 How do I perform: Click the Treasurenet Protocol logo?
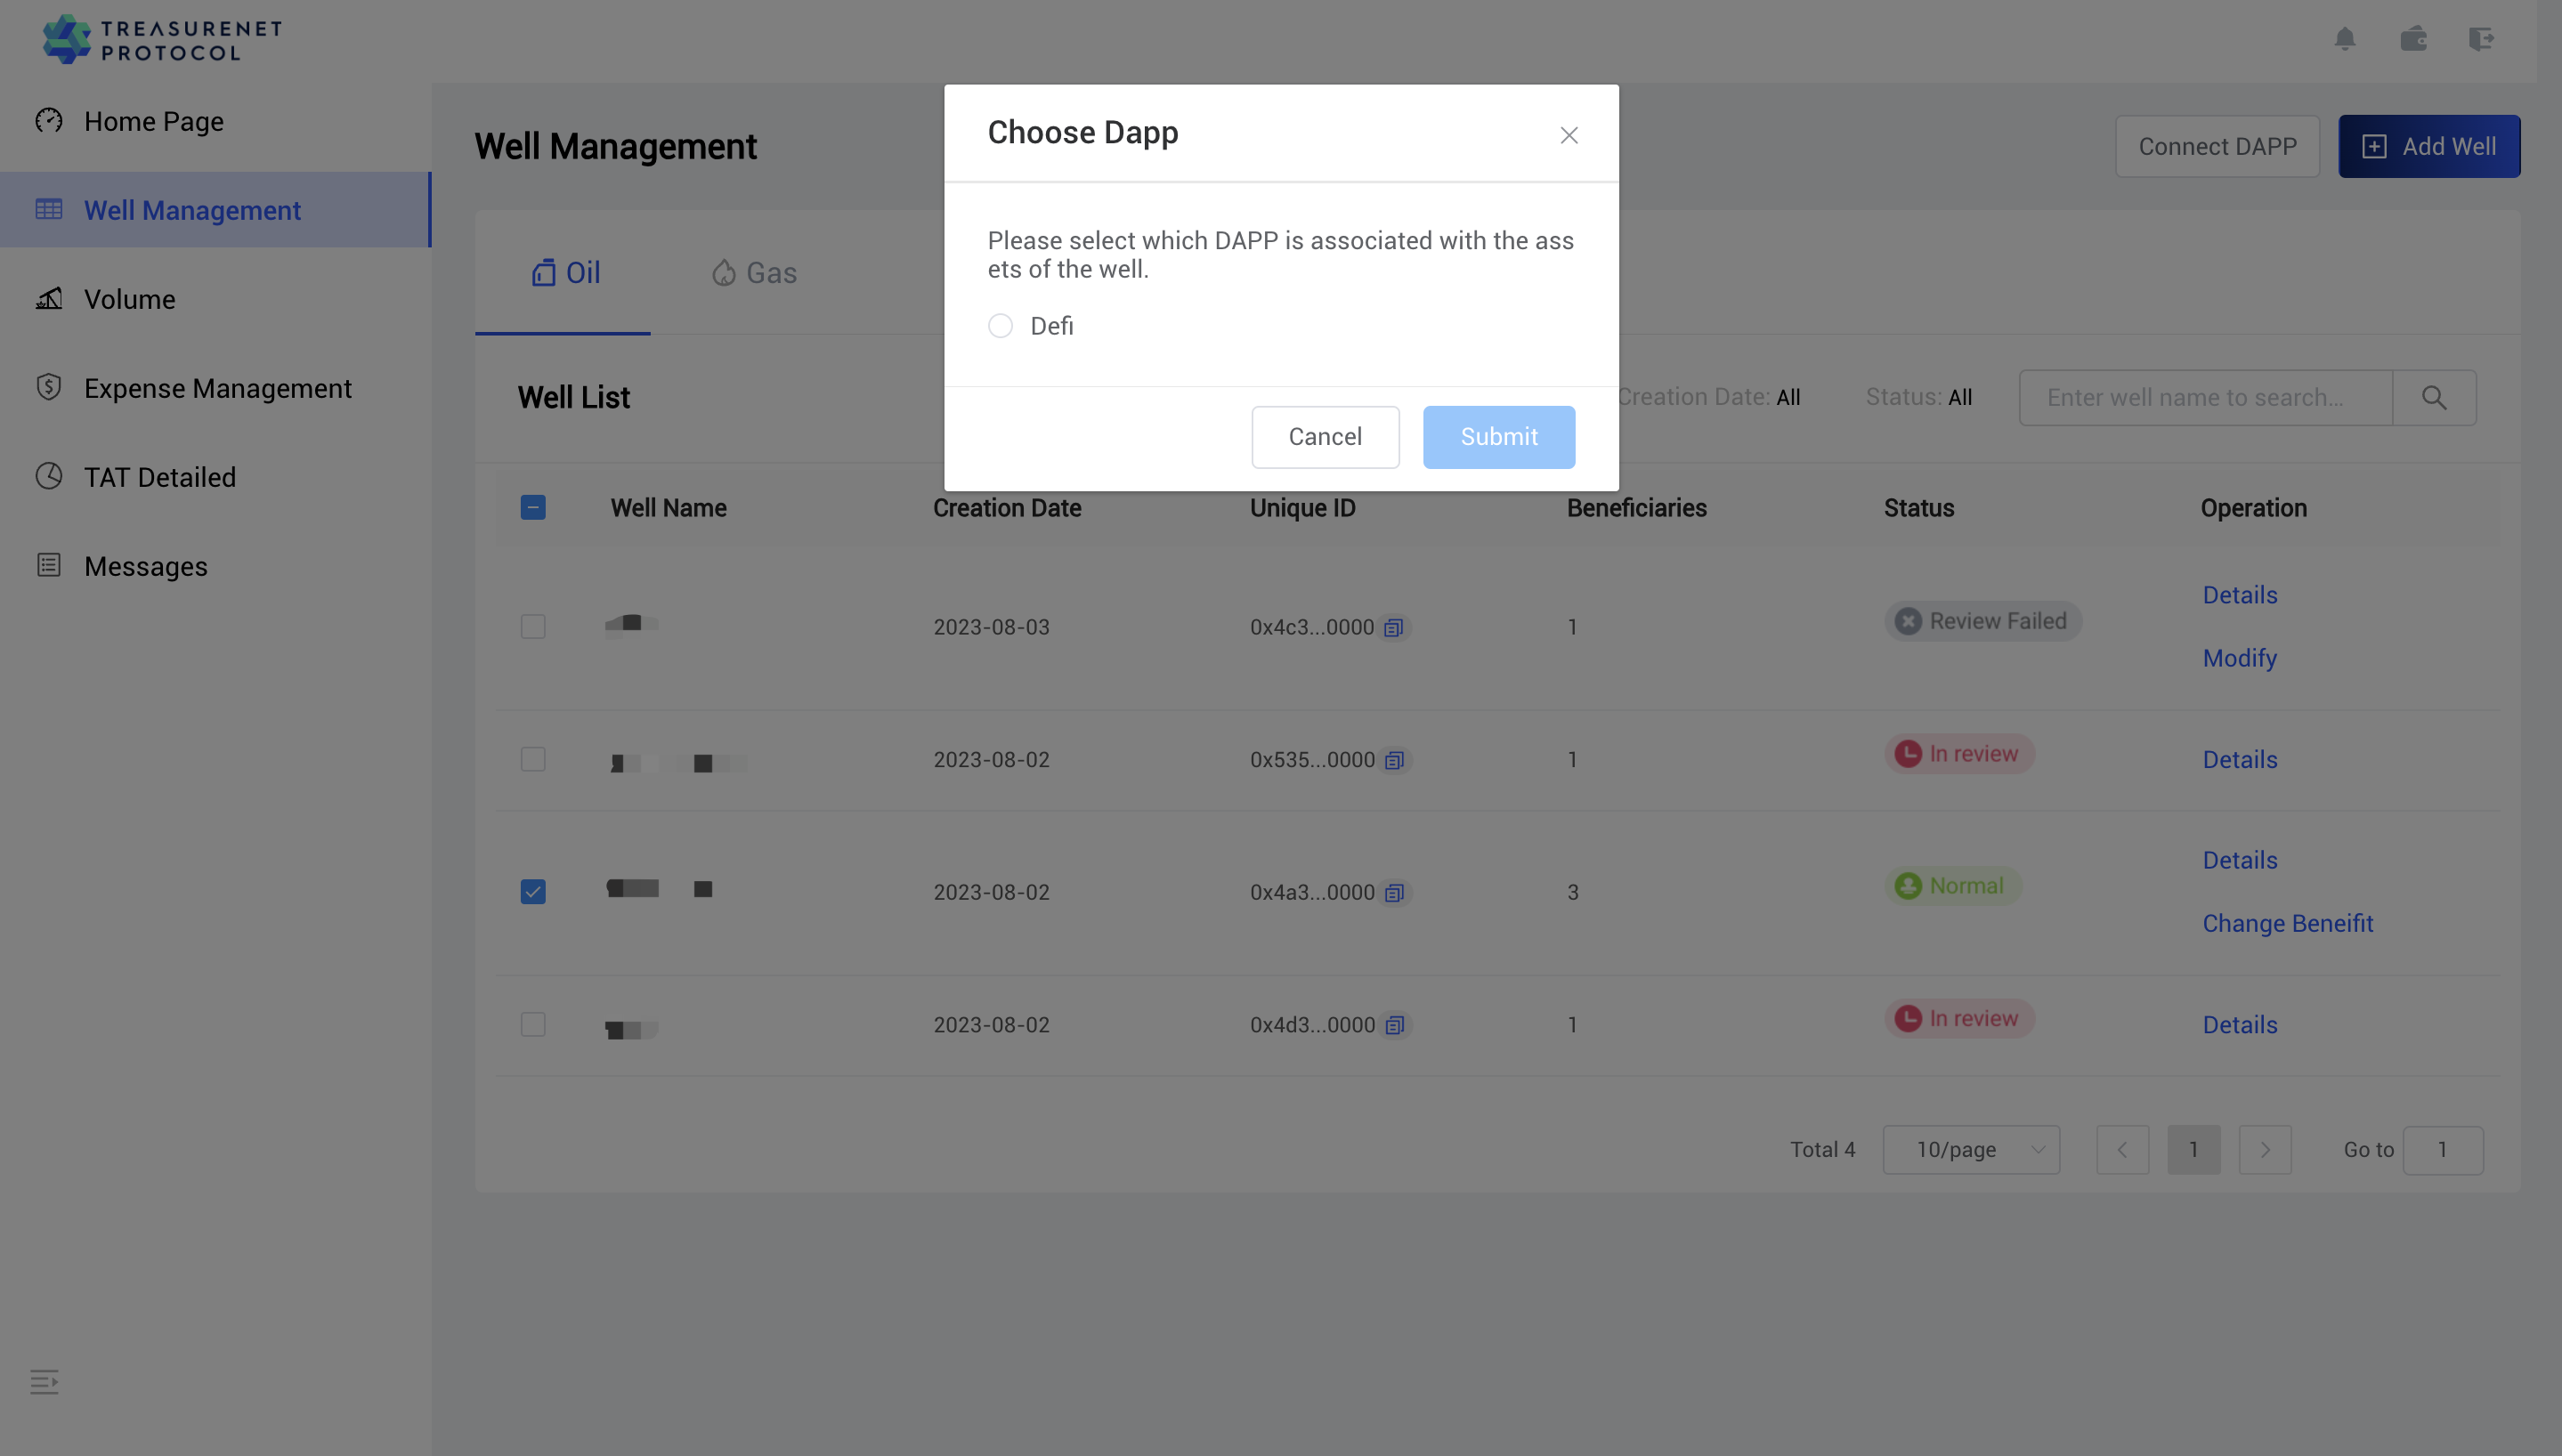tap(162, 40)
